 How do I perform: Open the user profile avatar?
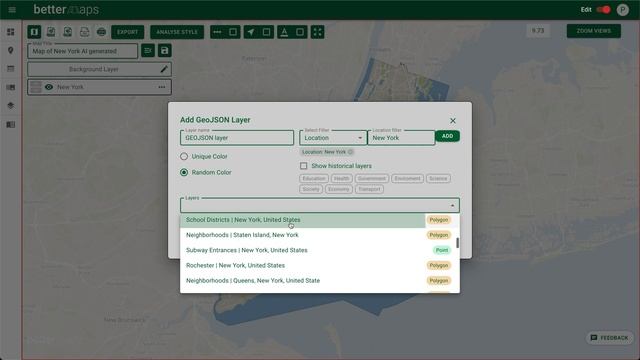tap(622, 10)
